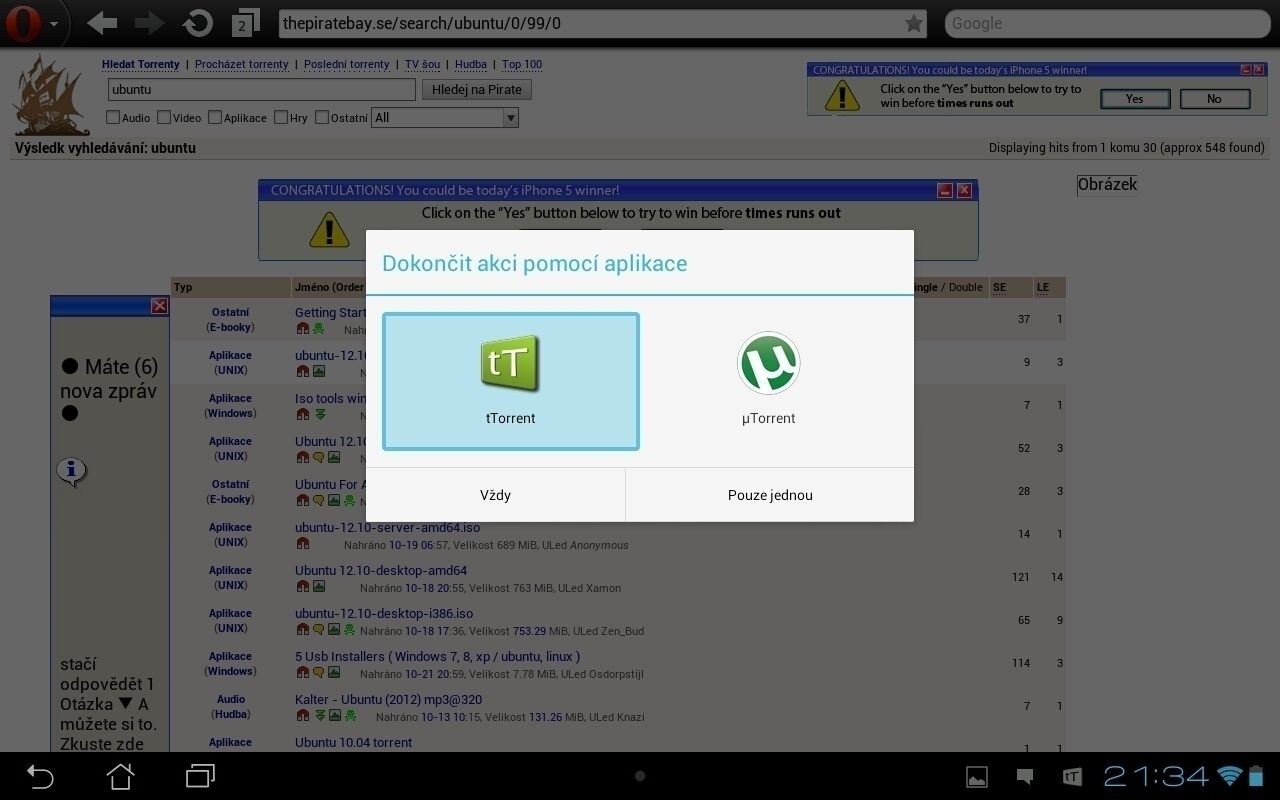Choose the tTorrent app icon
Screen dimensions: 1280x800
[x=510, y=363]
